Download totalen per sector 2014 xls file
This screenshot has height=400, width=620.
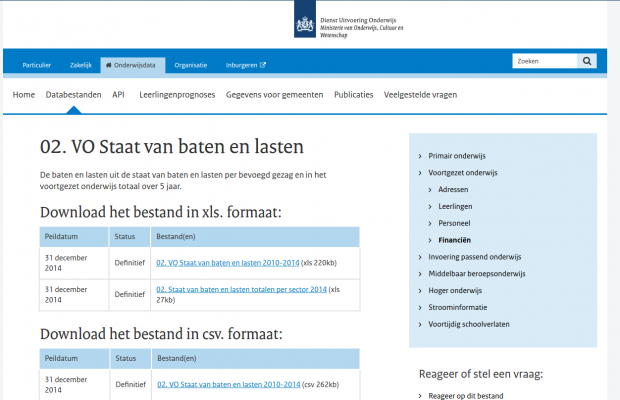(242, 289)
